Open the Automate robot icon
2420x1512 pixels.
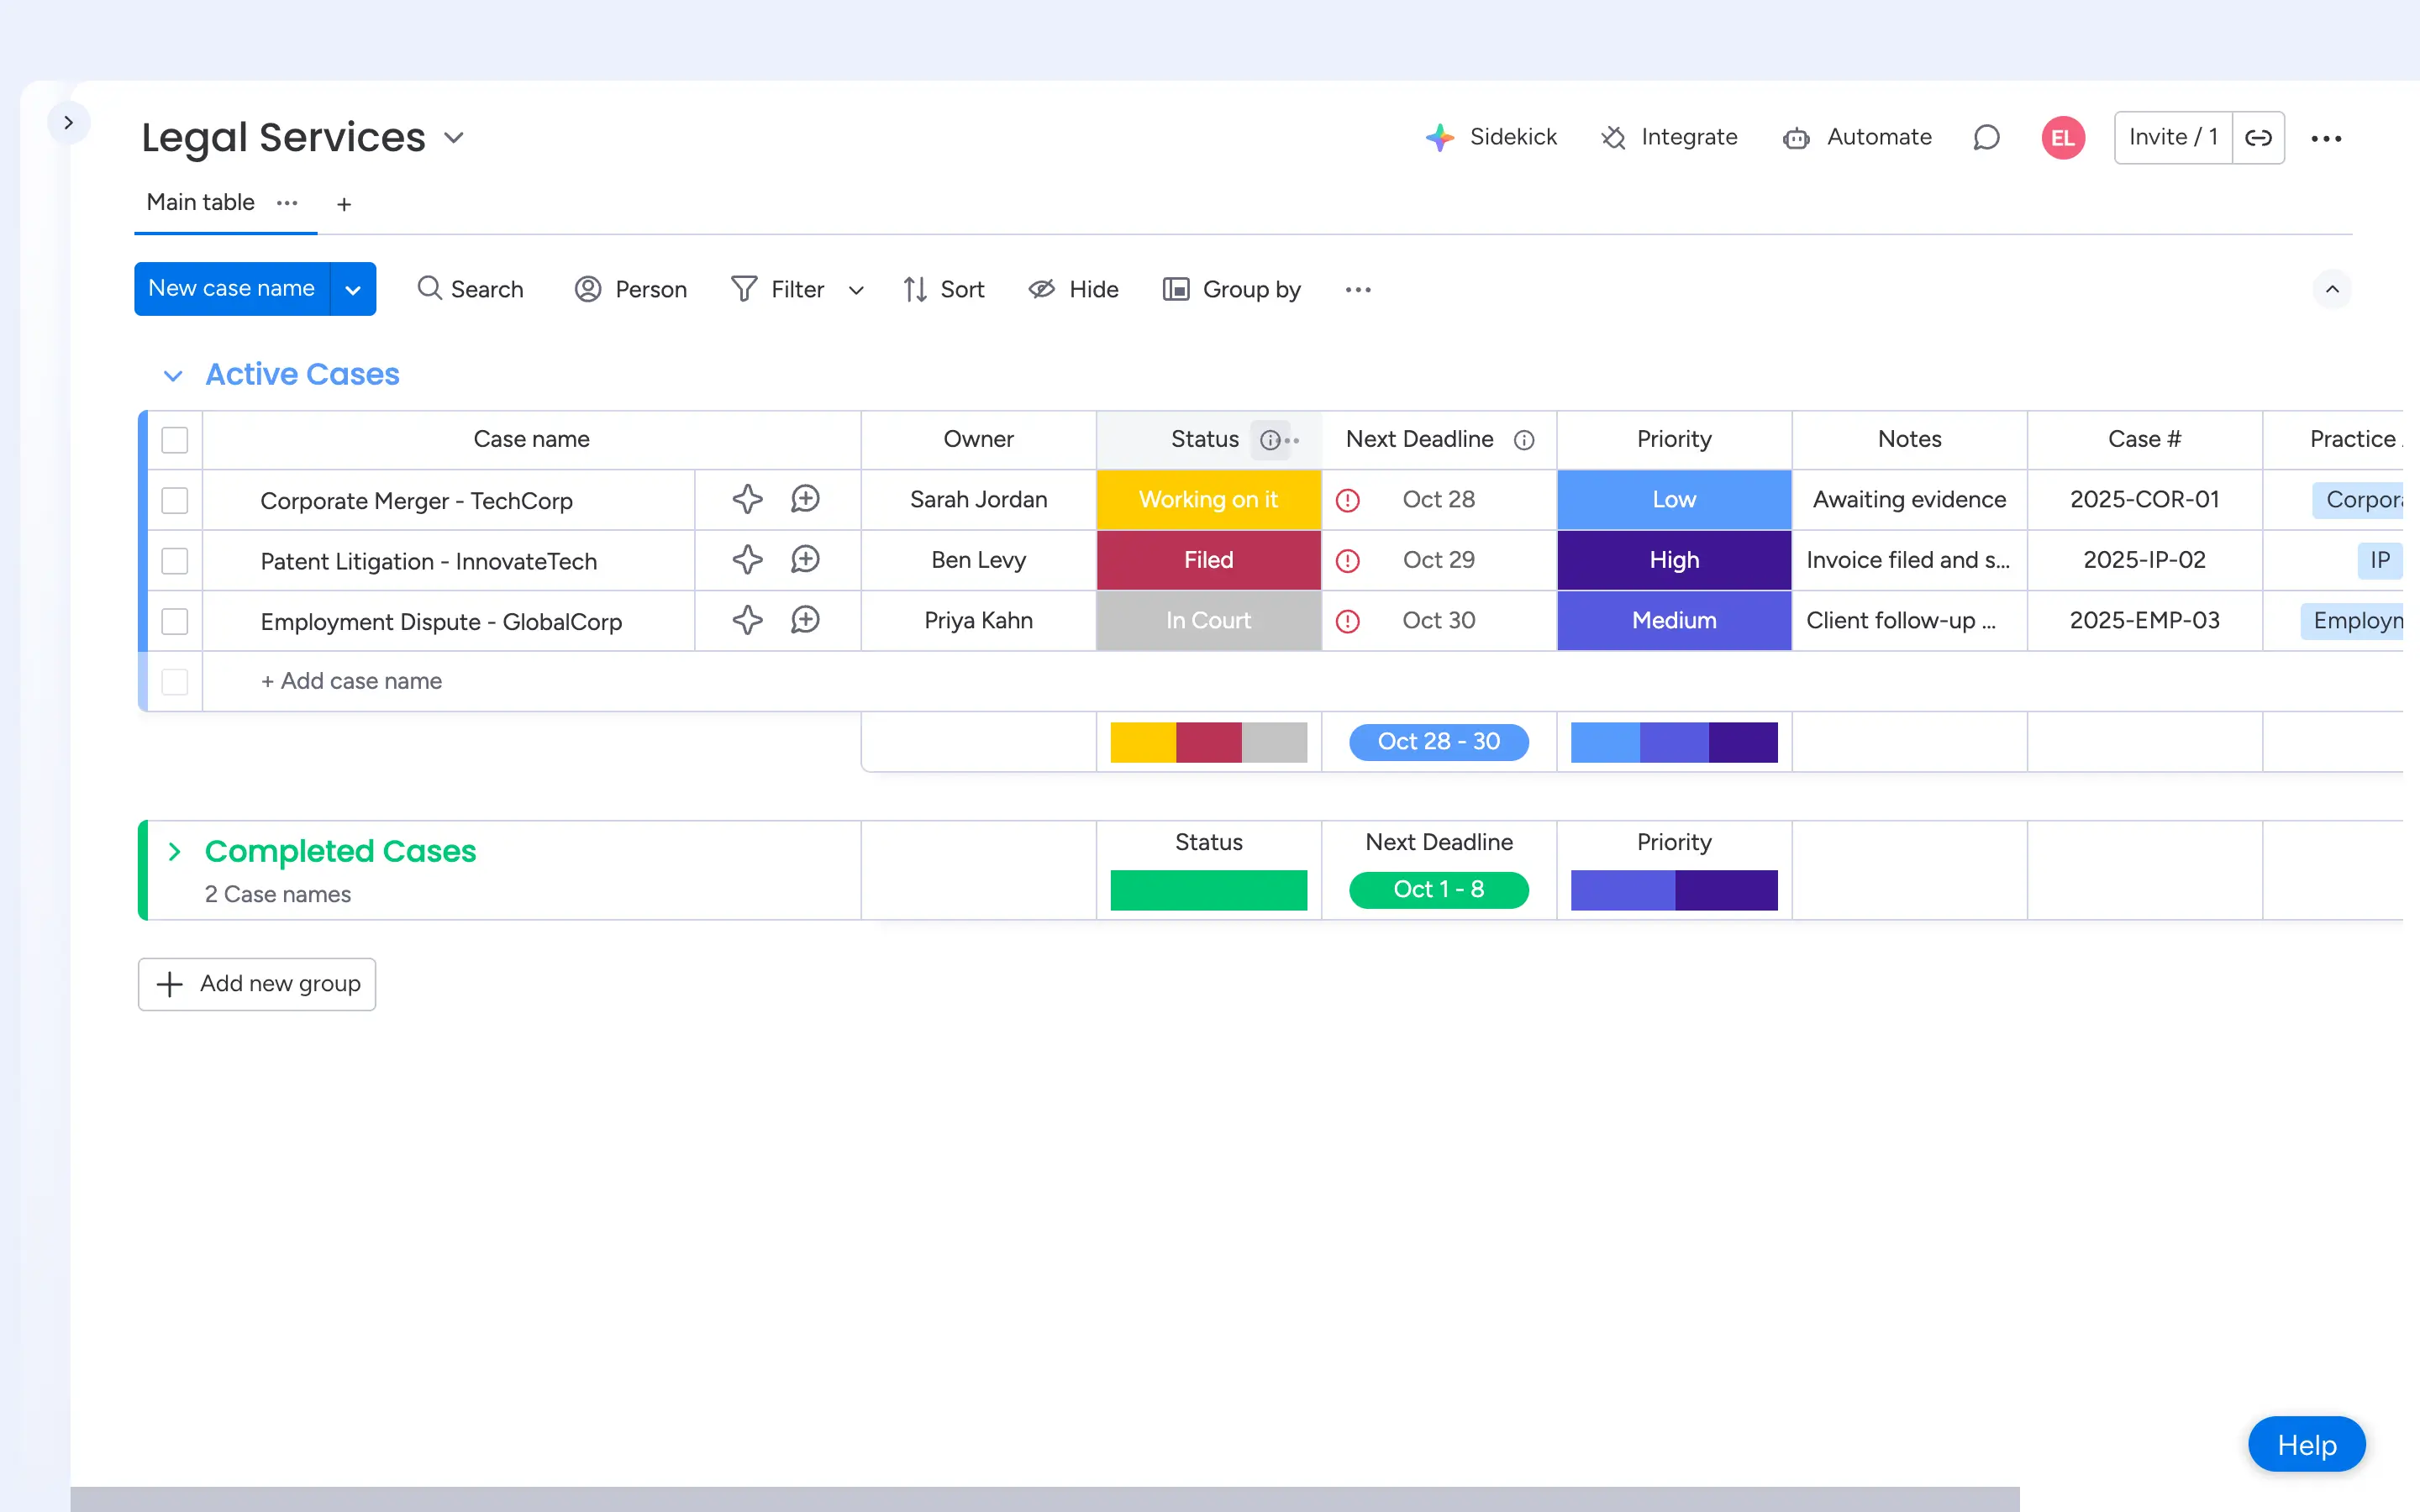1796,138
